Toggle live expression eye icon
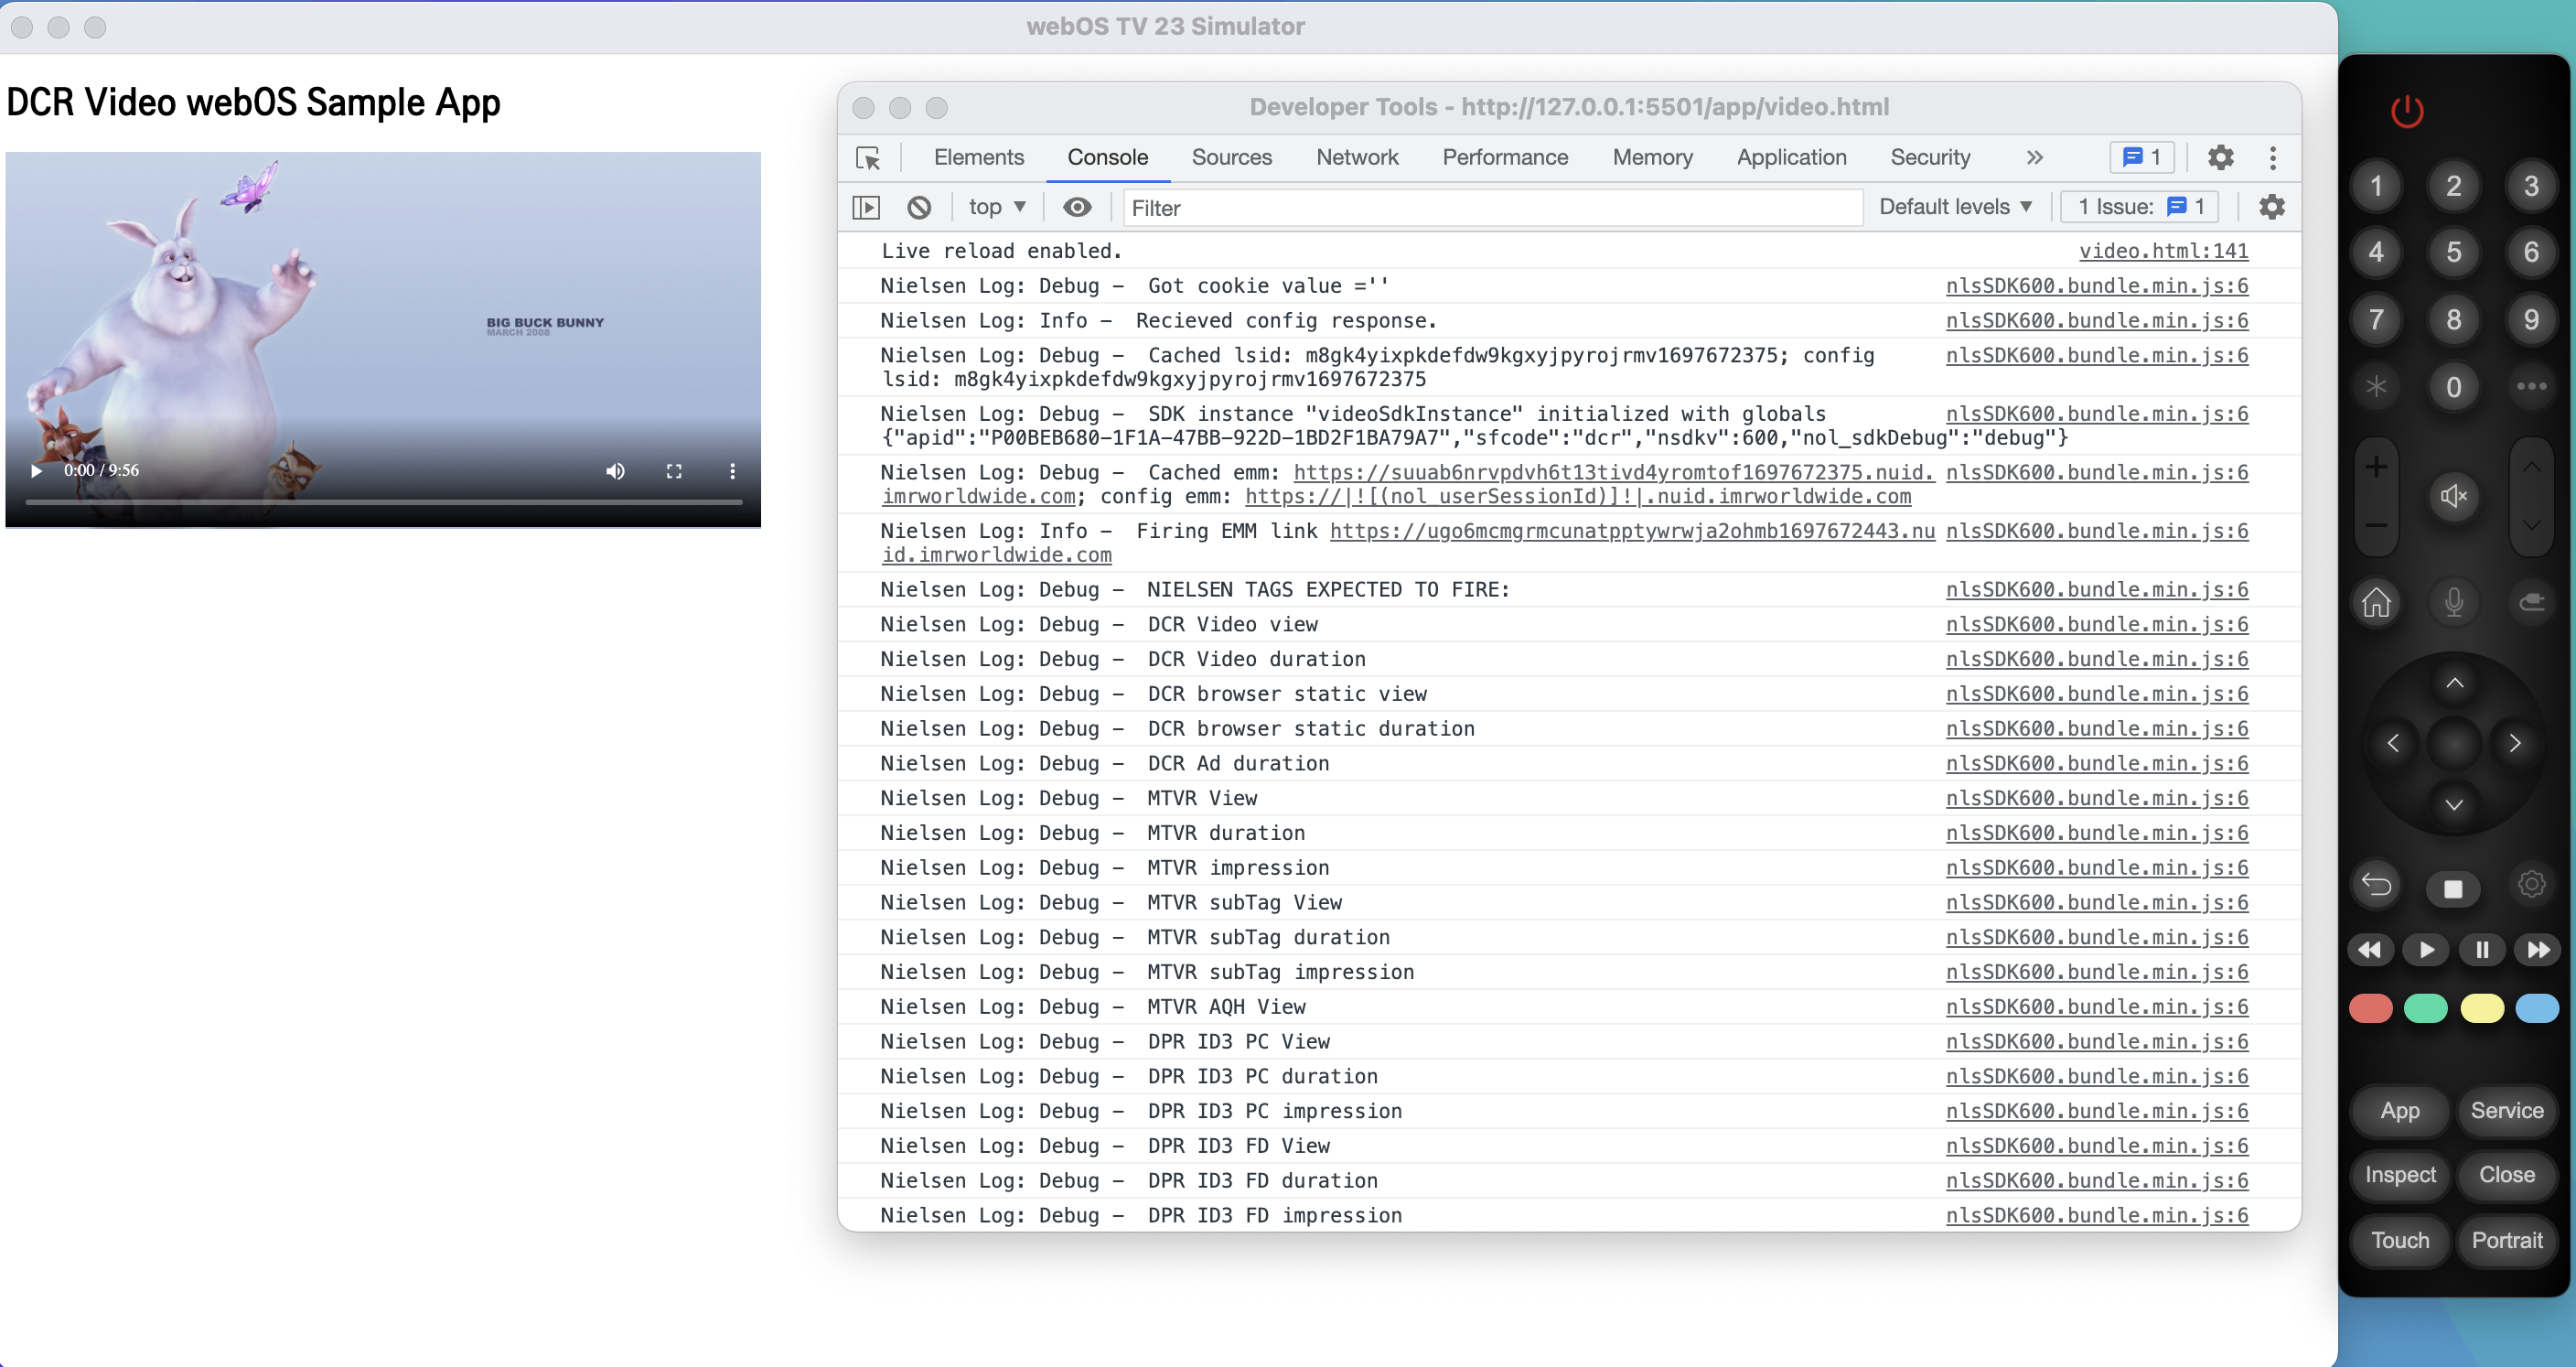 1076,207
